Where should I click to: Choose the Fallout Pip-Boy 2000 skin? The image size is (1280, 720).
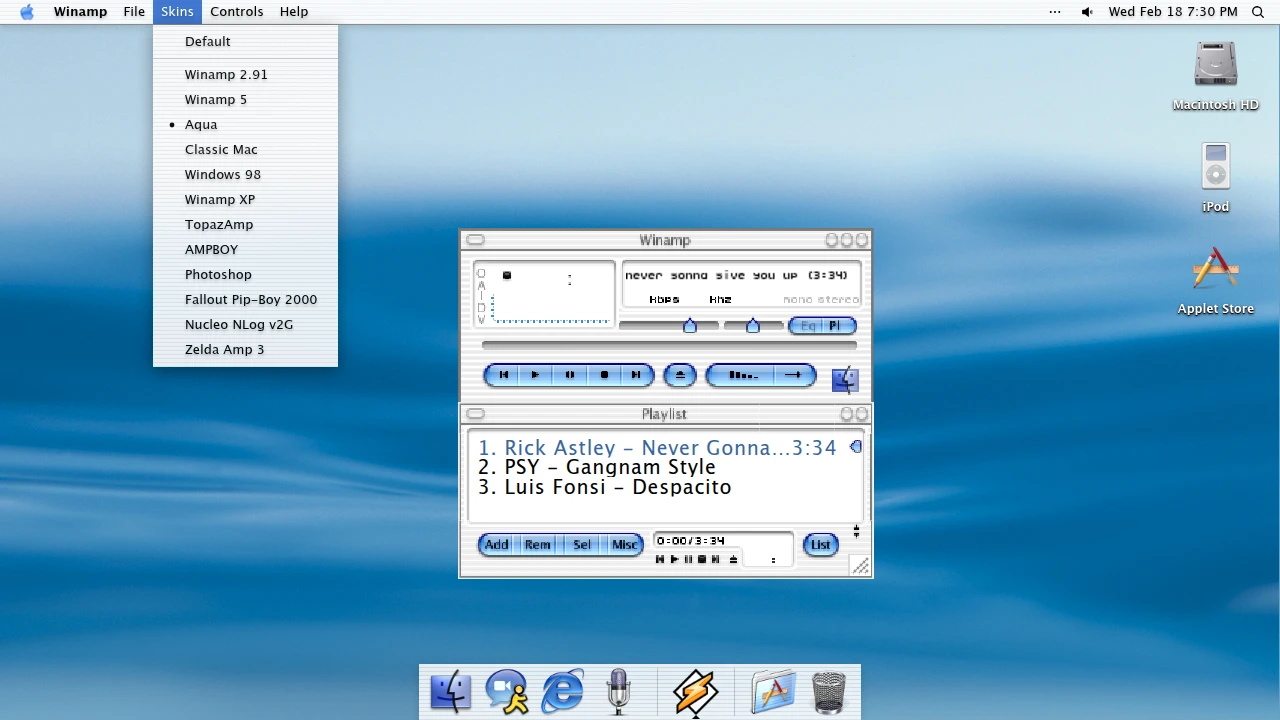(245, 299)
